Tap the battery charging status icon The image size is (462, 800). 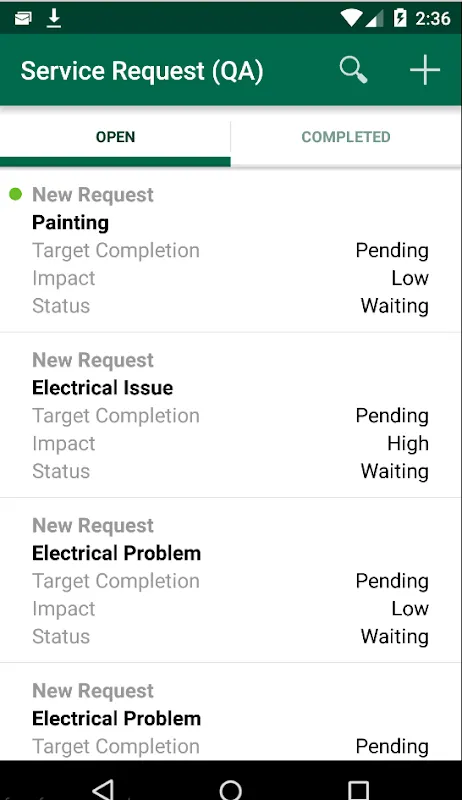400,18
